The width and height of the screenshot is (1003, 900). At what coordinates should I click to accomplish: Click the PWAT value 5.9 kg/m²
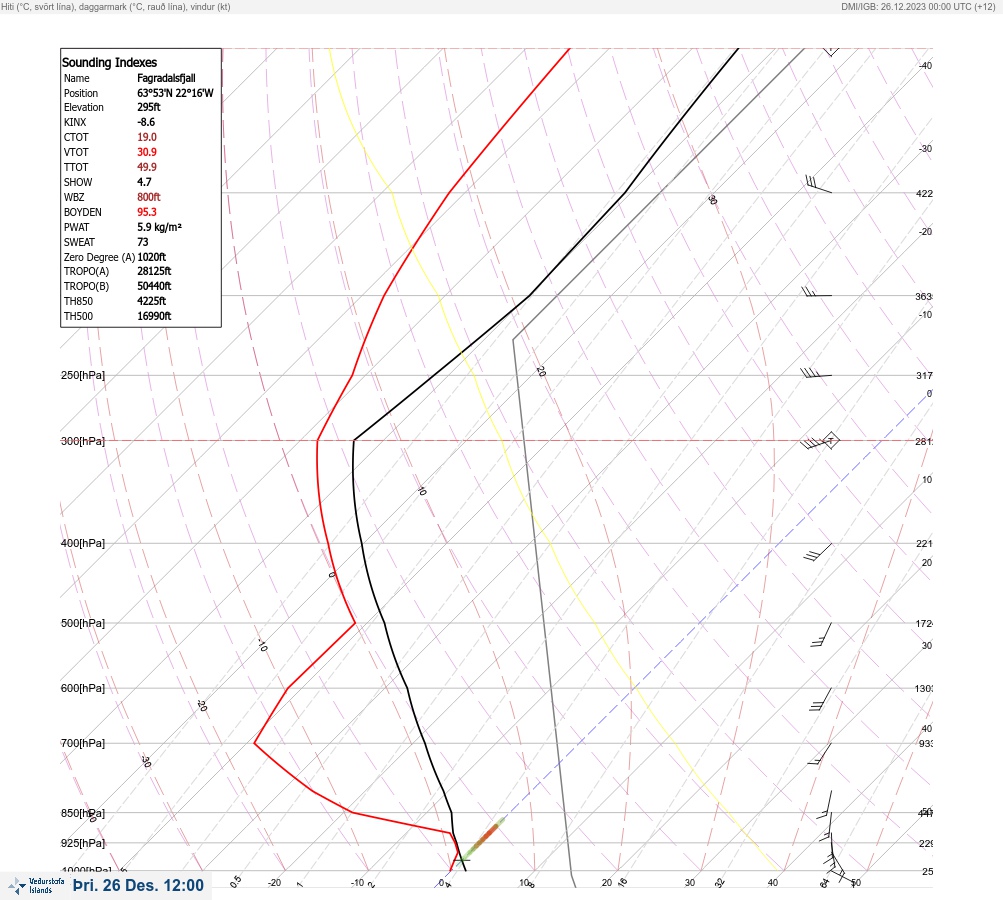[159, 227]
